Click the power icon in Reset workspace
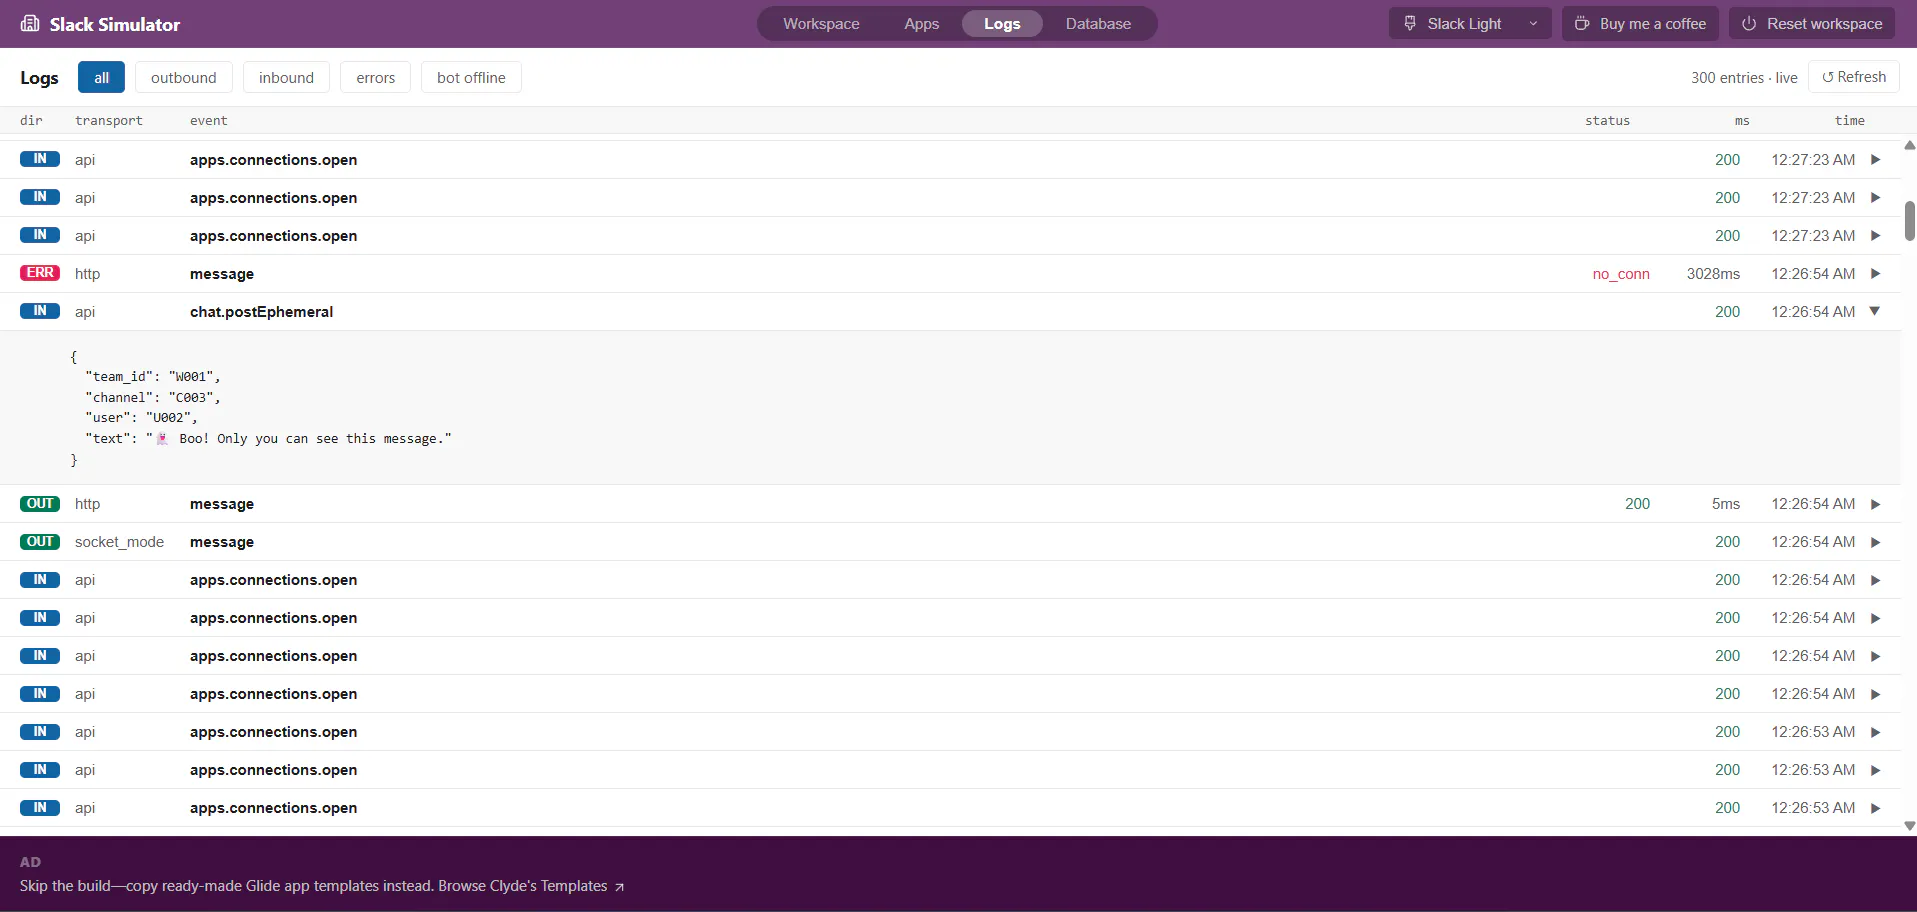1917x912 pixels. click(1749, 23)
